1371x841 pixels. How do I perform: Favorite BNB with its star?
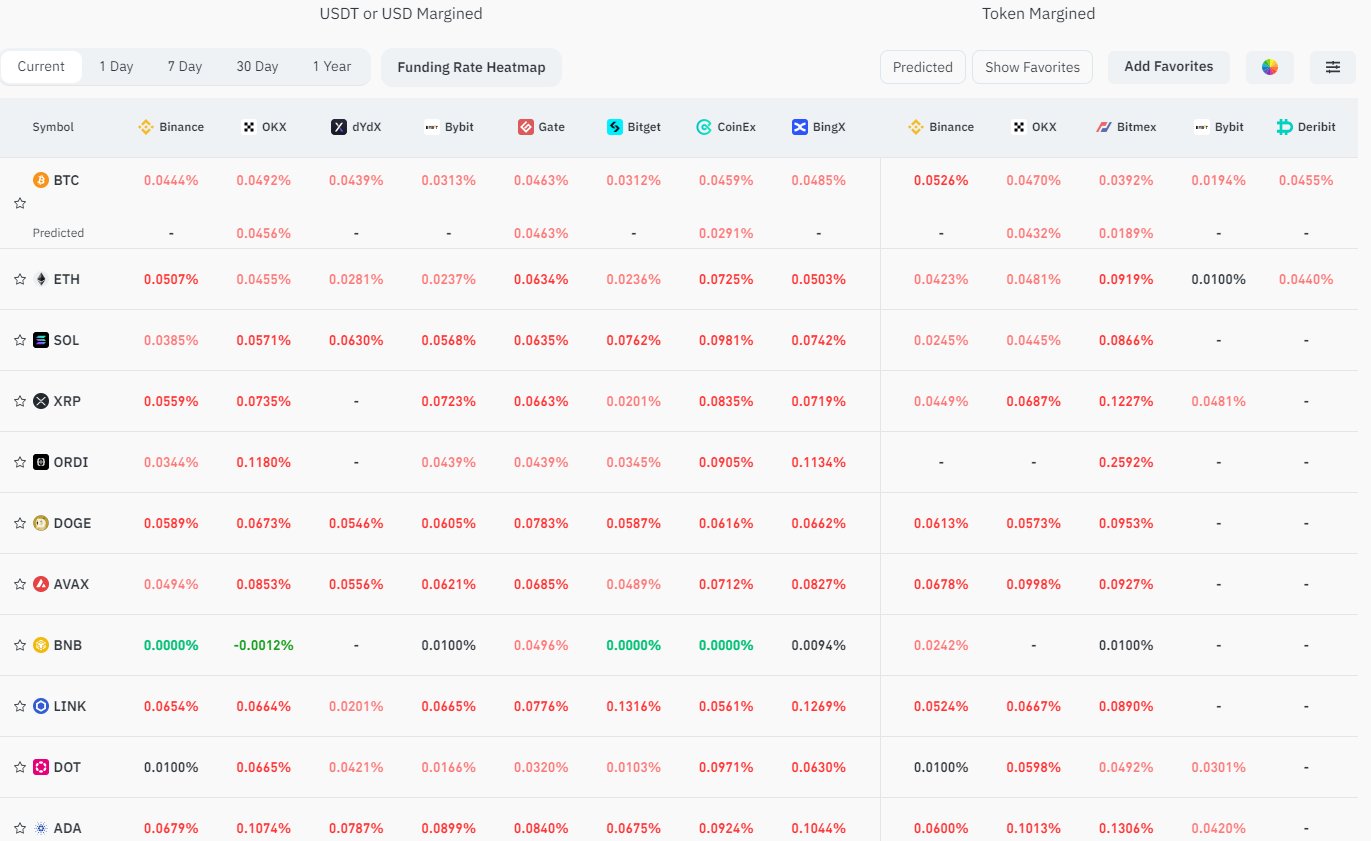(x=19, y=645)
